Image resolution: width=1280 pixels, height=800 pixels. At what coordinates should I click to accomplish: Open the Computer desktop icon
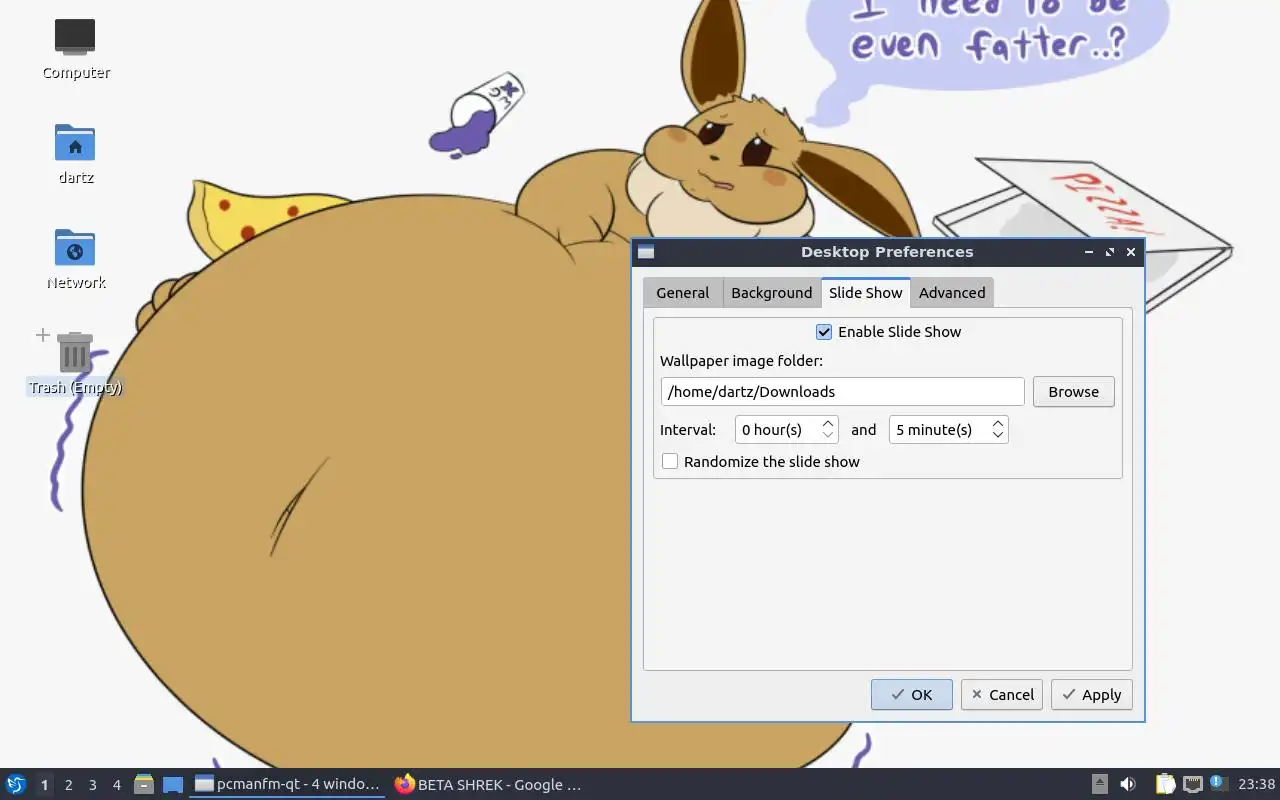(x=75, y=48)
